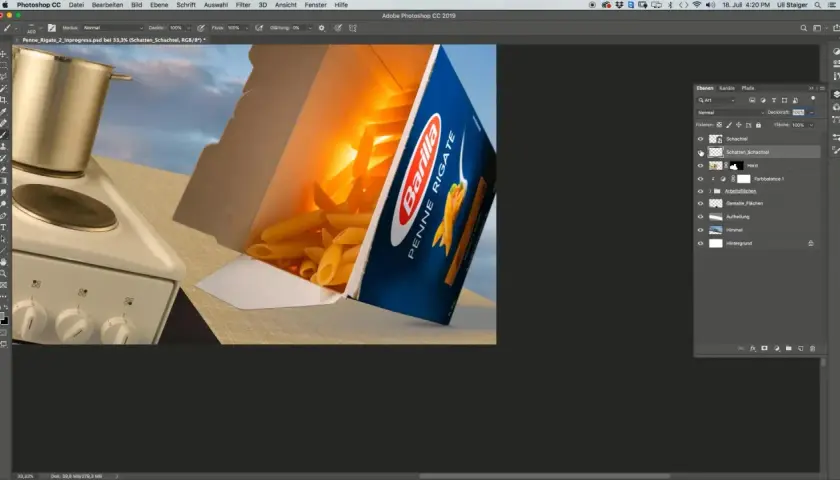The height and width of the screenshot is (480, 840).
Task: Open the layers panel flyout menu
Action: coord(822,88)
